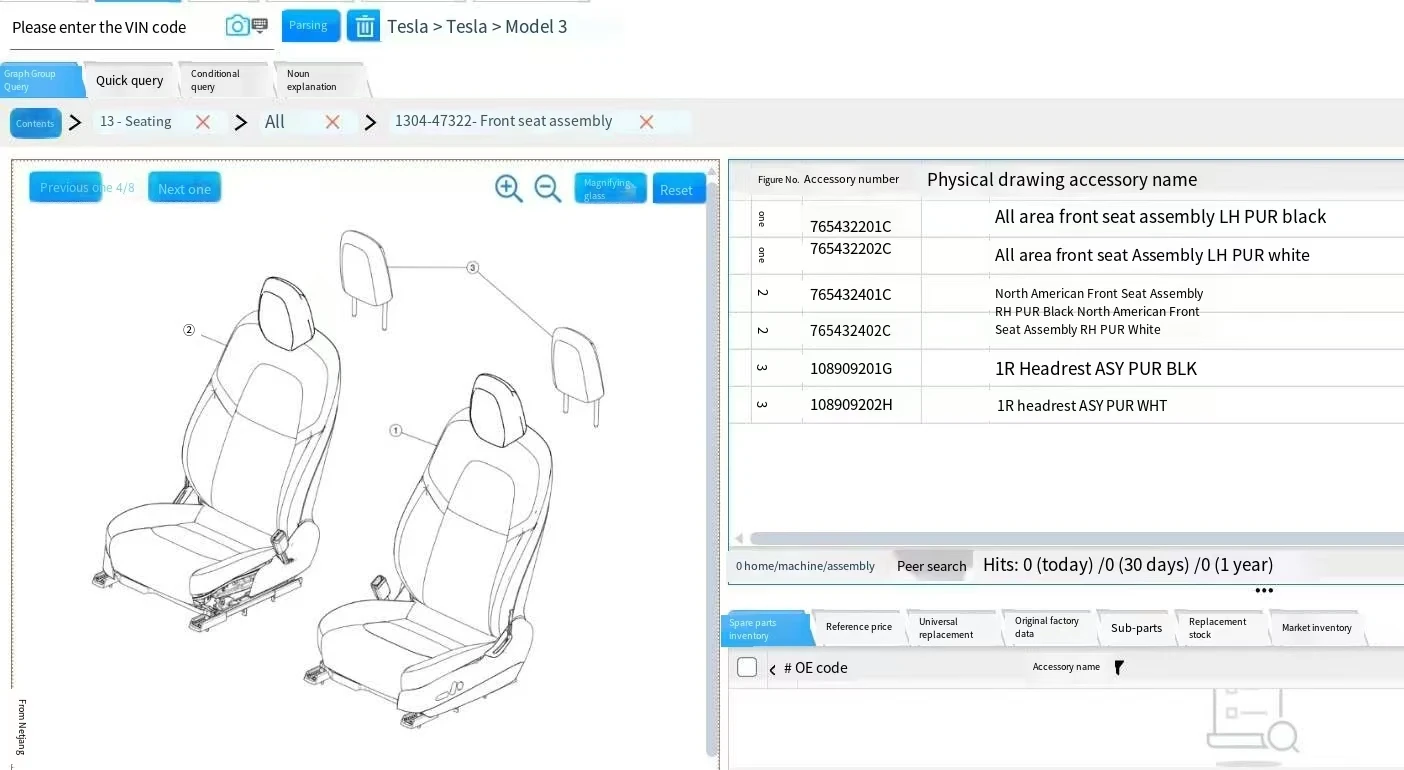Remove the '1304-47322- Front seat assembly' breadcrumb
The height and width of the screenshot is (770, 1404).
point(647,122)
